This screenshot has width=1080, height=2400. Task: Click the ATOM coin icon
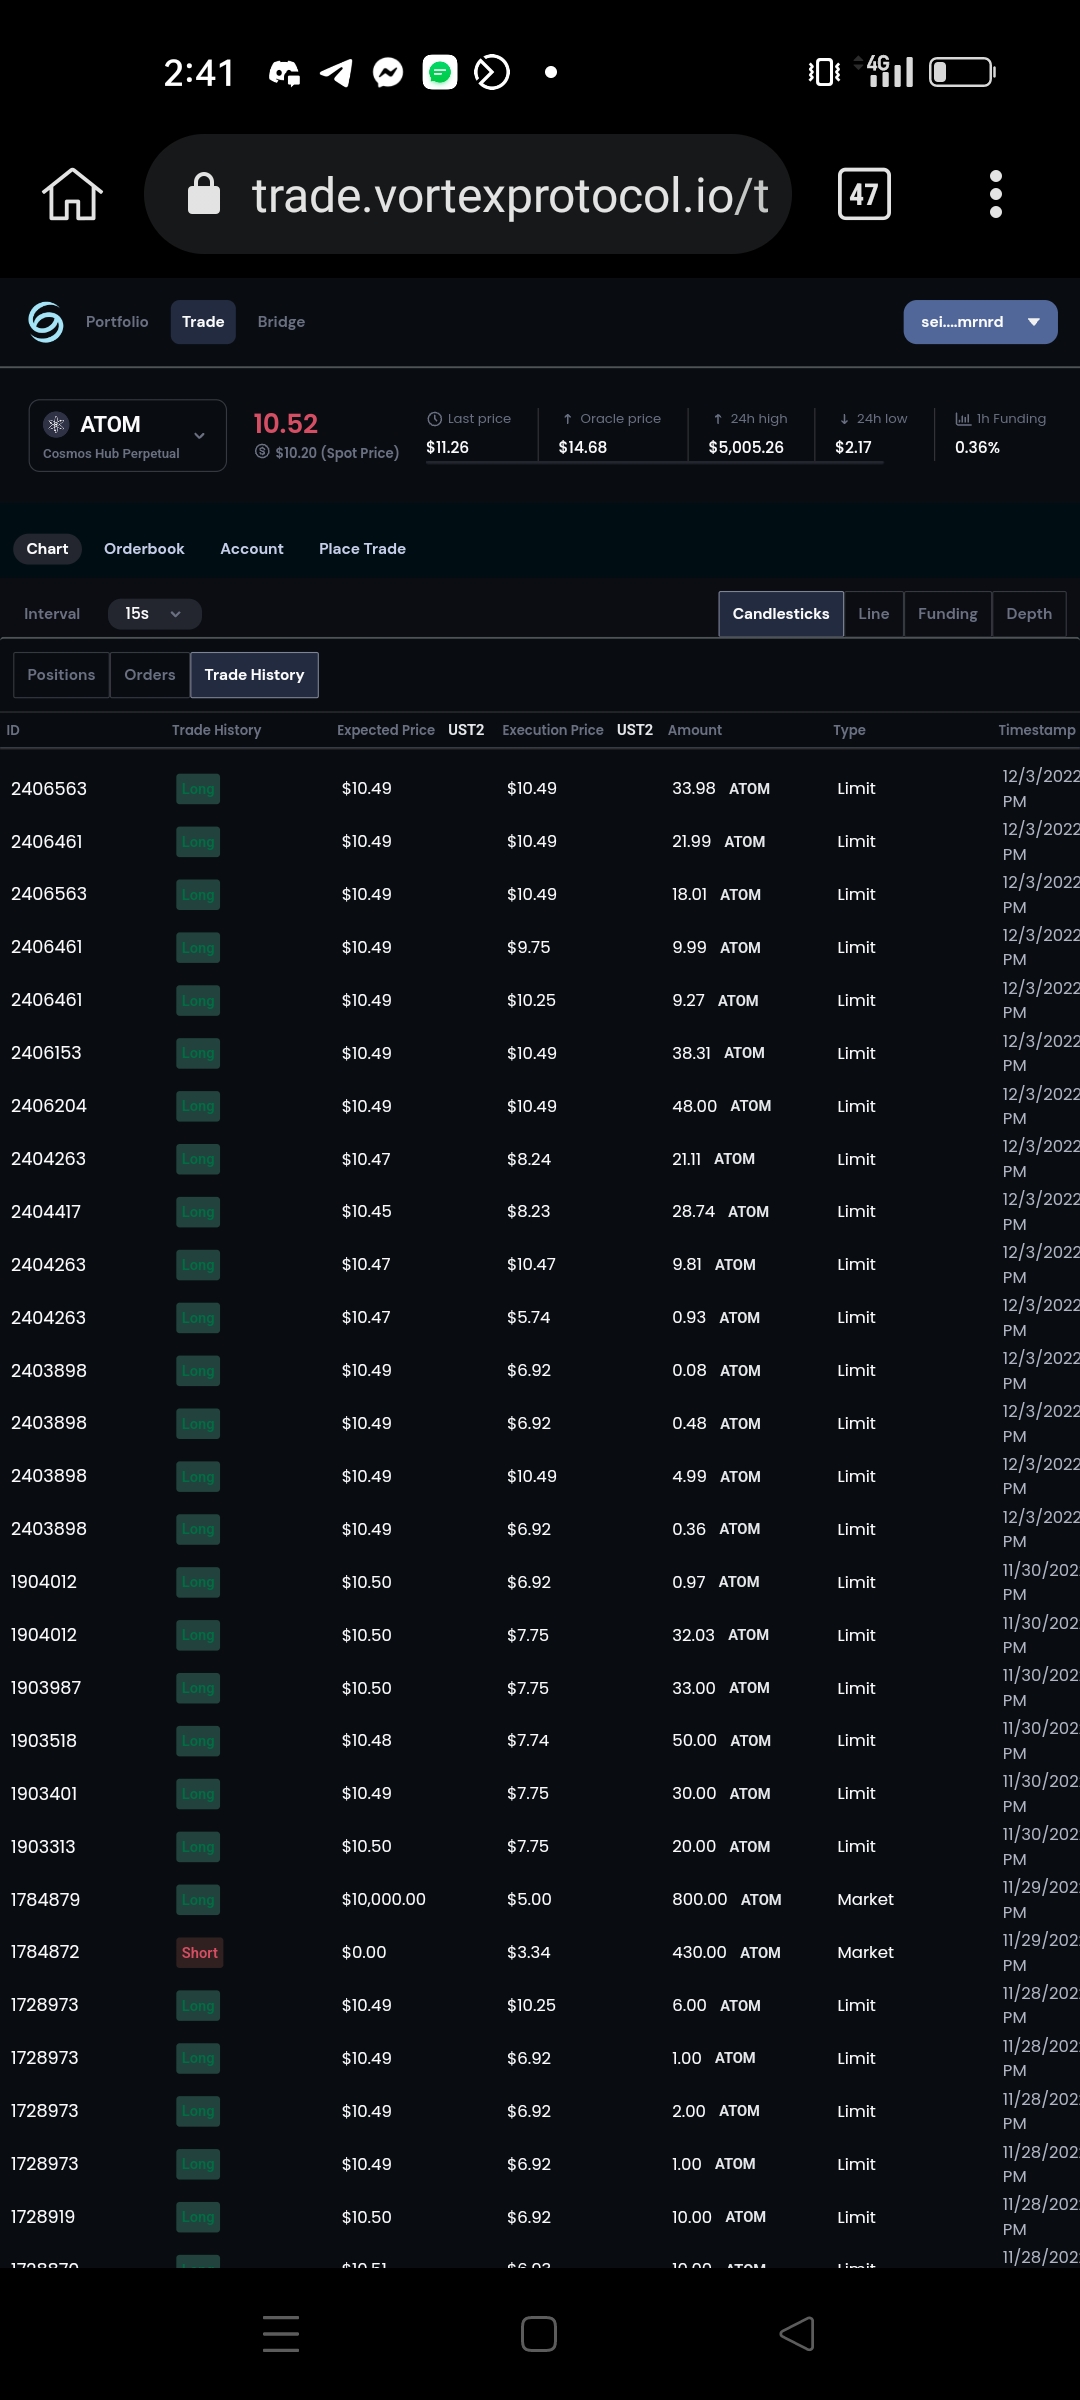pos(56,424)
